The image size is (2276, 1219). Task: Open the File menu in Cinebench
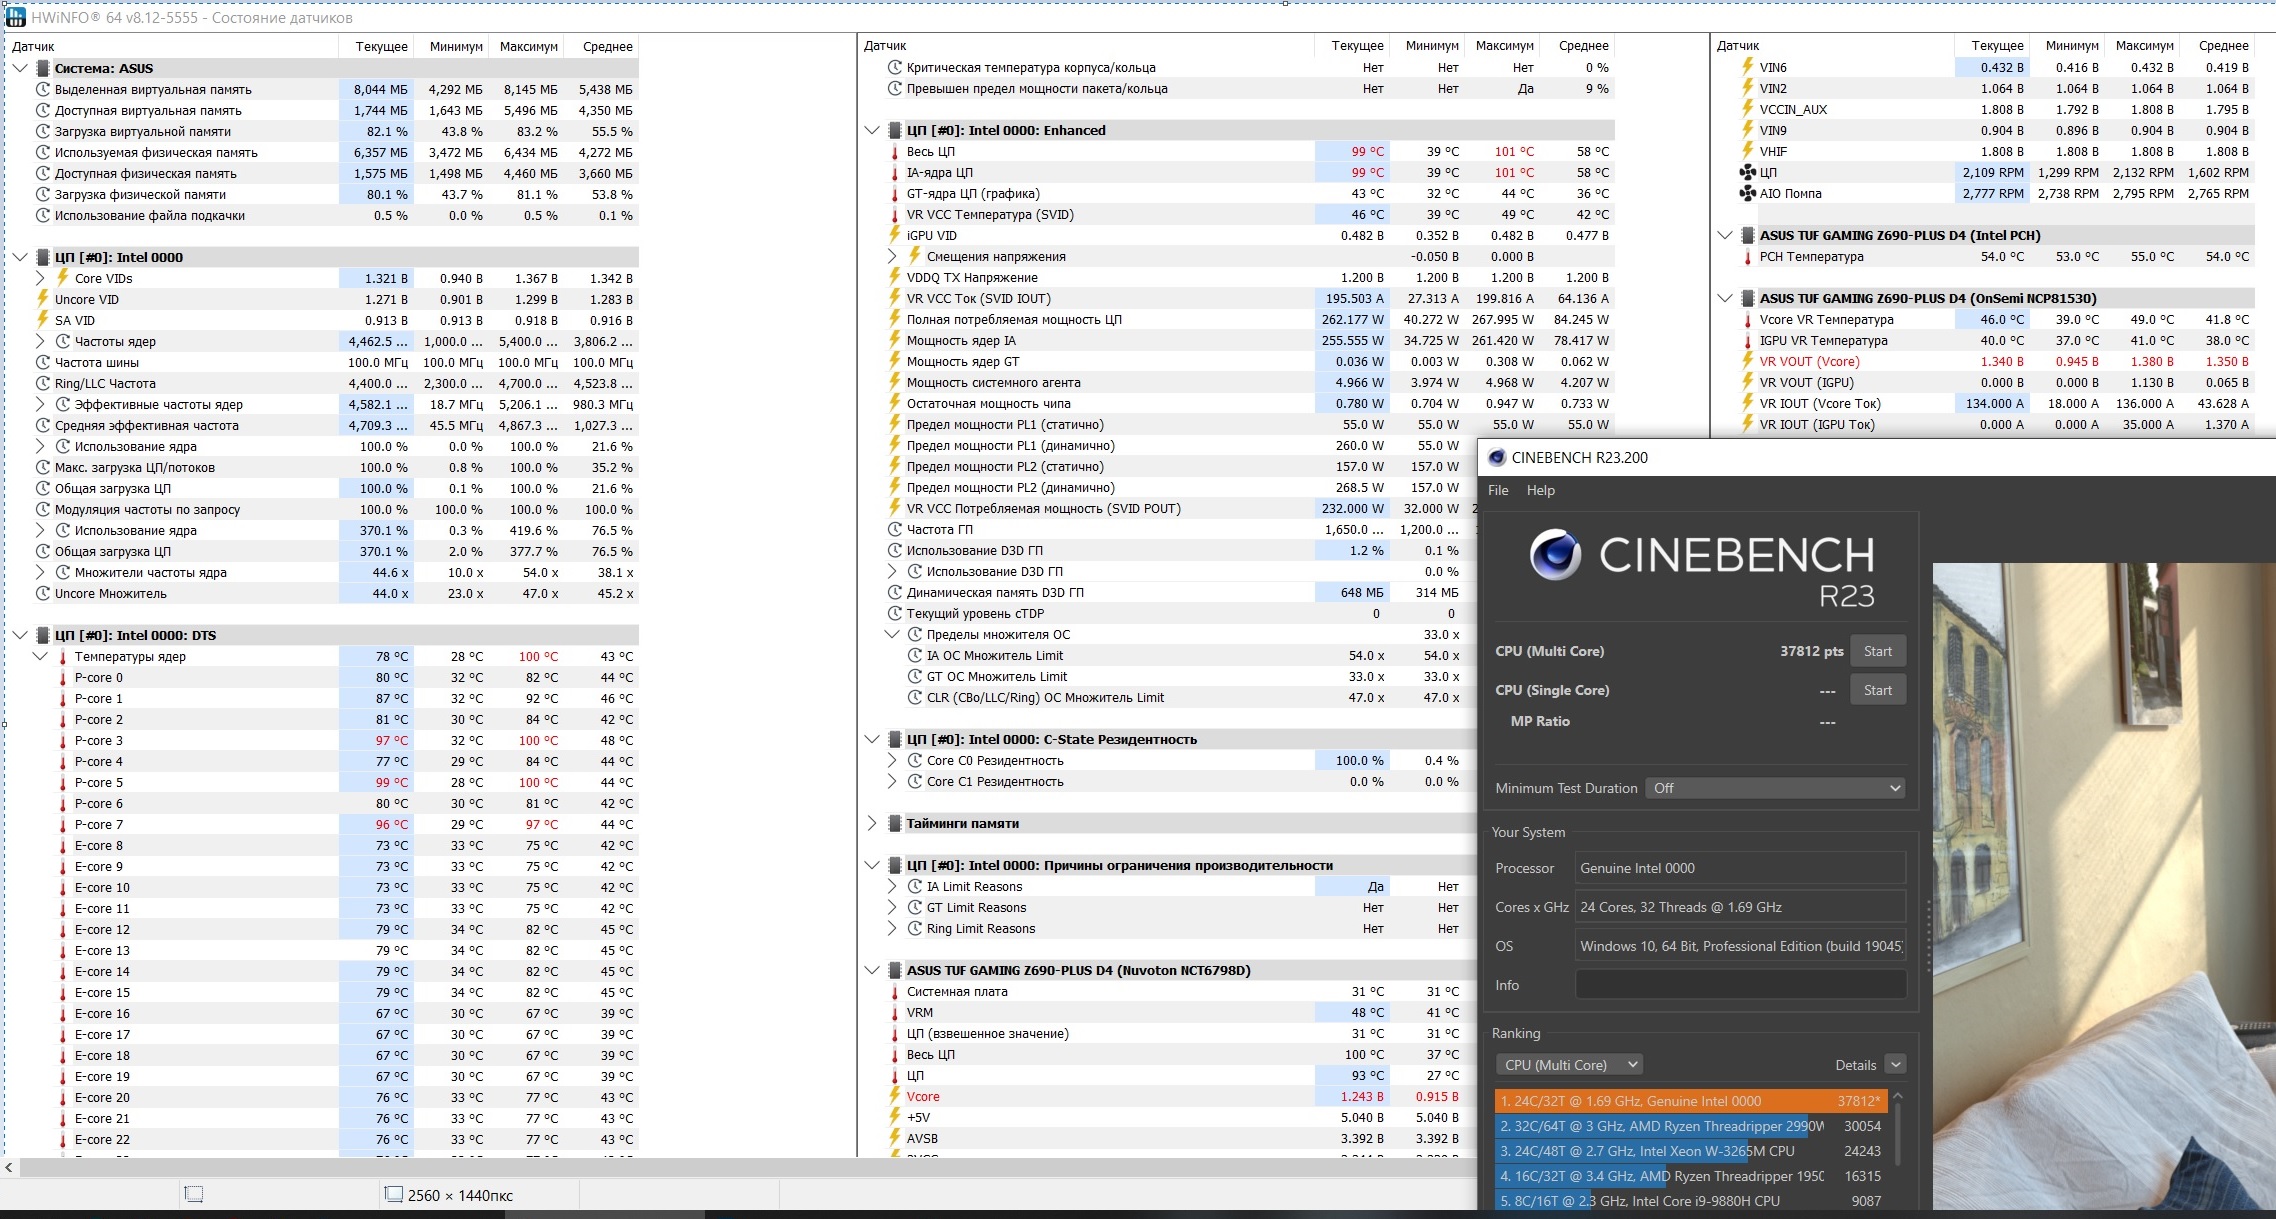tap(1498, 490)
